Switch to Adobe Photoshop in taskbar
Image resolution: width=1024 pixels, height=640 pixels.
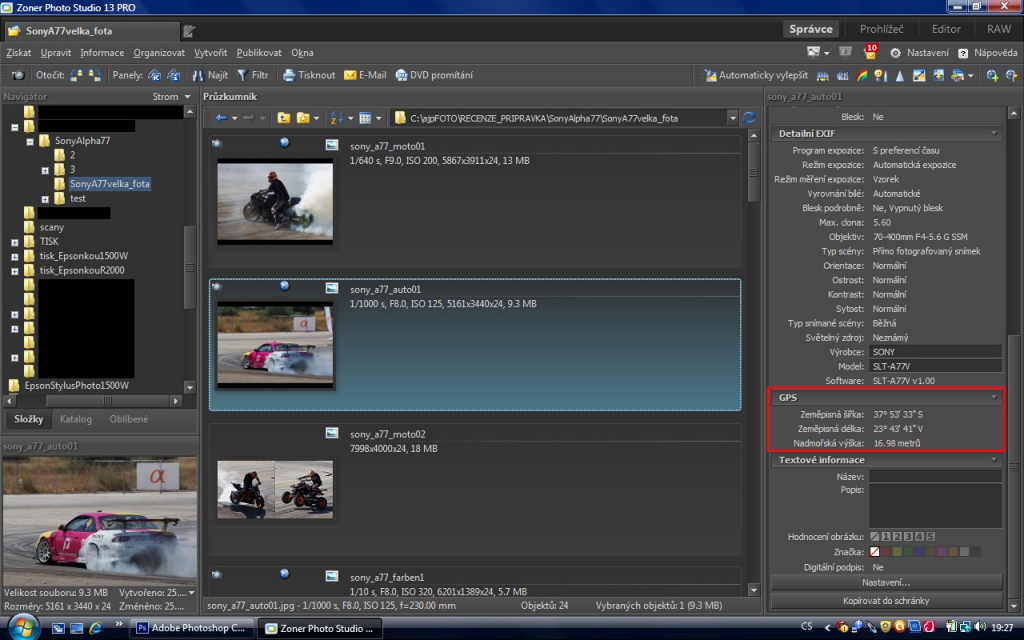192,628
